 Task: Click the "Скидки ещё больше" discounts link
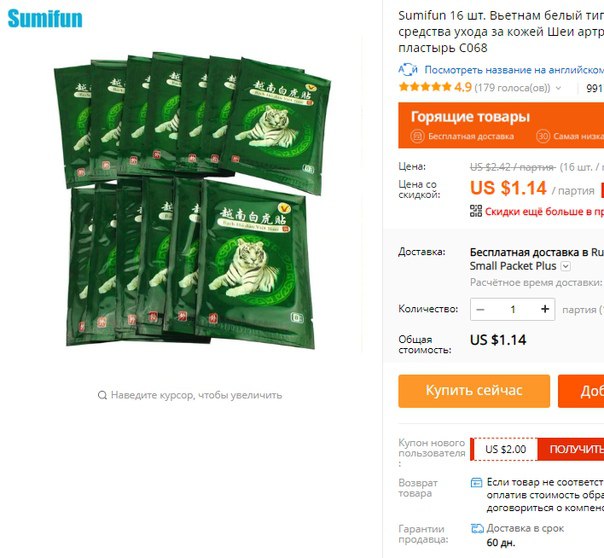pyautogui.click(x=544, y=211)
